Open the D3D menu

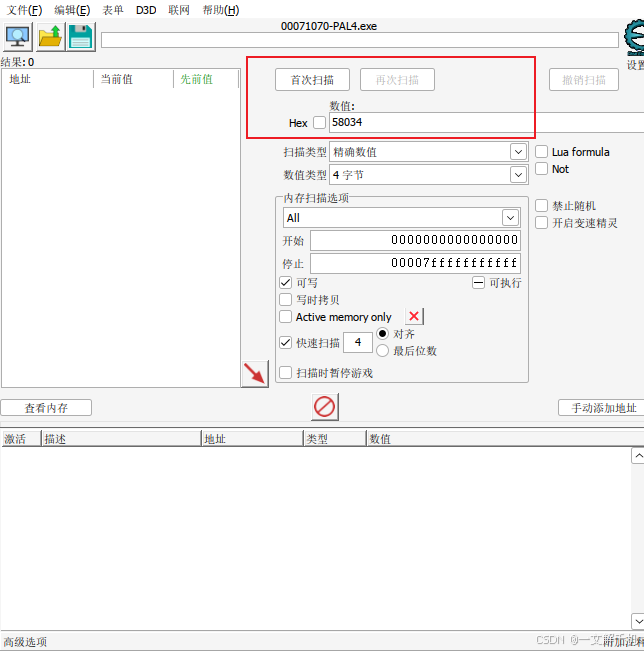point(146,10)
